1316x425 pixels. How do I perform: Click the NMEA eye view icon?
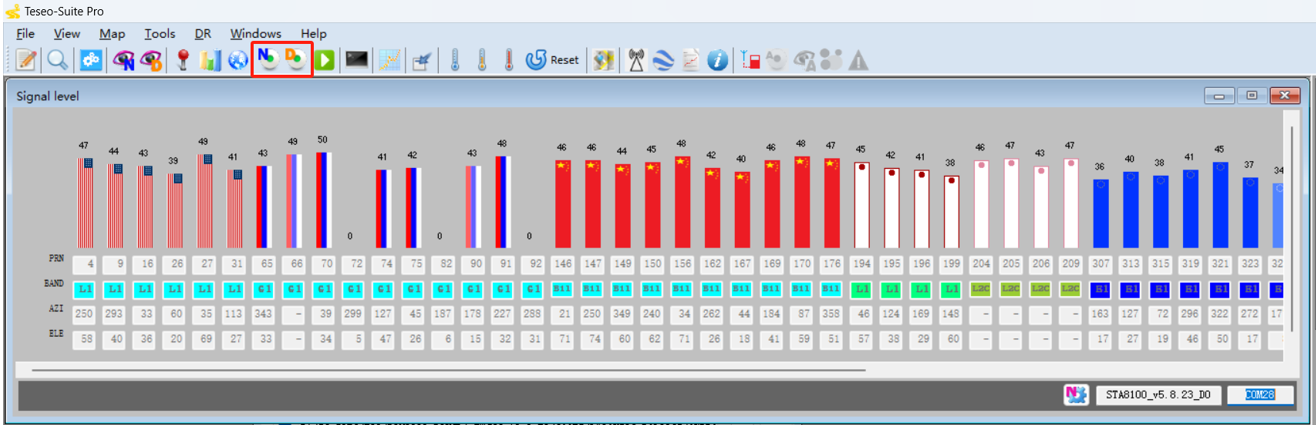[x=125, y=61]
